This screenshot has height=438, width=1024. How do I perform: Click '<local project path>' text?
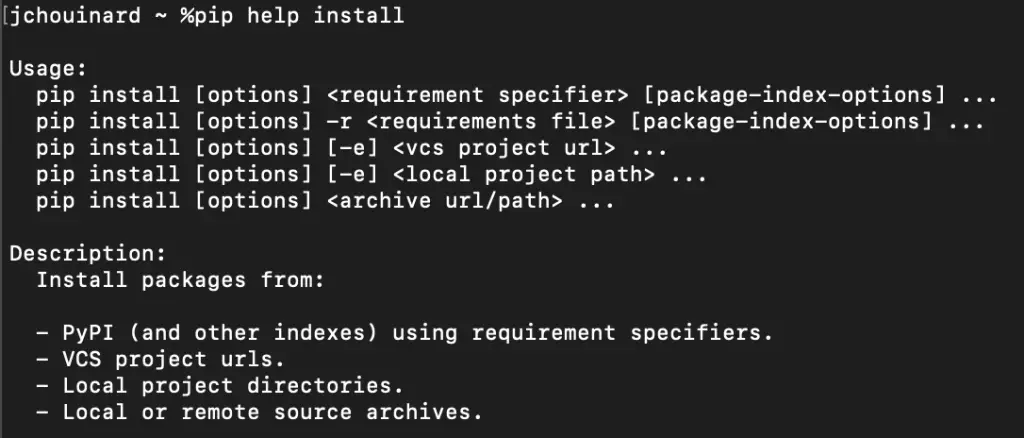[x=524, y=174]
